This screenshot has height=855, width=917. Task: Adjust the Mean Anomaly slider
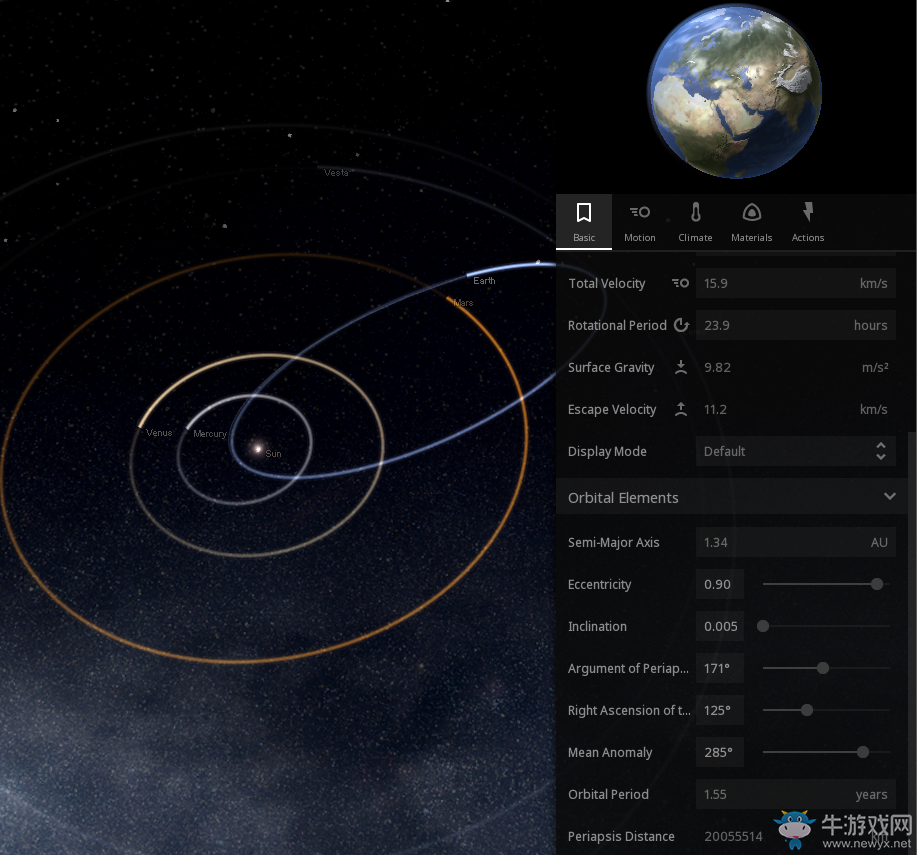click(x=862, y=752)
